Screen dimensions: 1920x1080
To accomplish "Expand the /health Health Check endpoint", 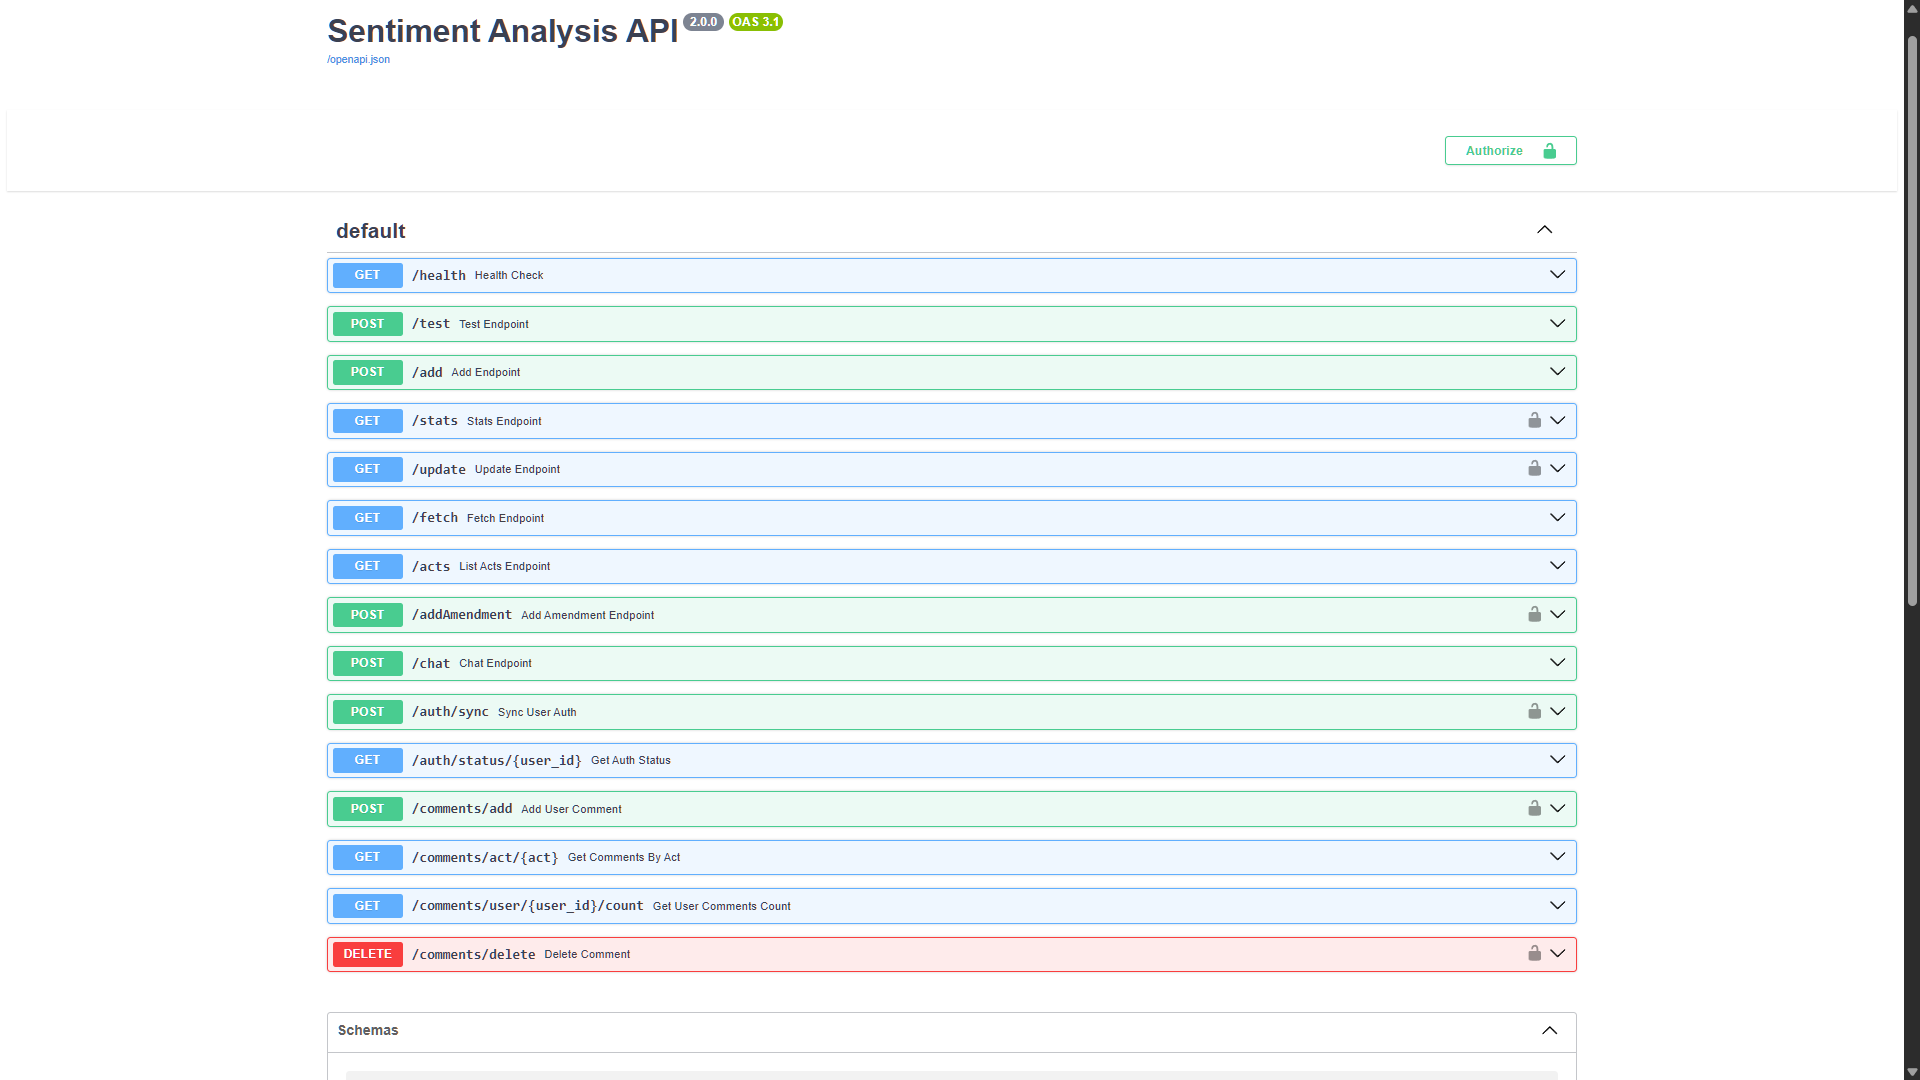I will coord(1556,274).
